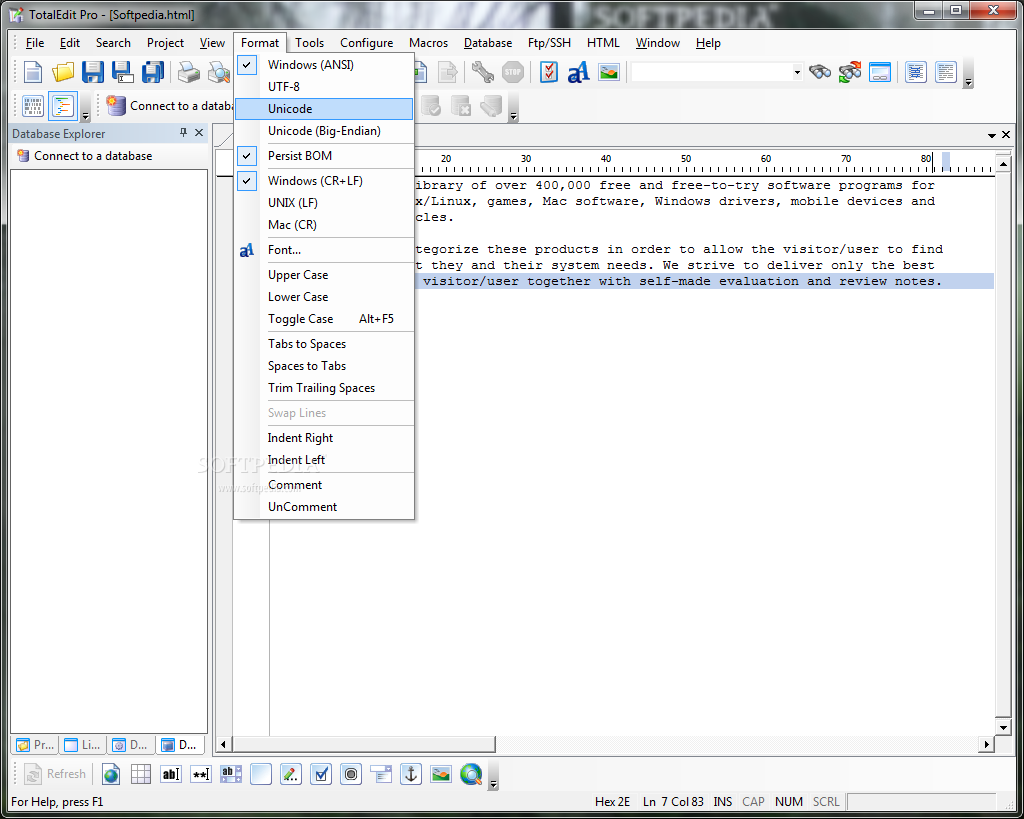Click the binoculars Find icon

click(820, 72)
